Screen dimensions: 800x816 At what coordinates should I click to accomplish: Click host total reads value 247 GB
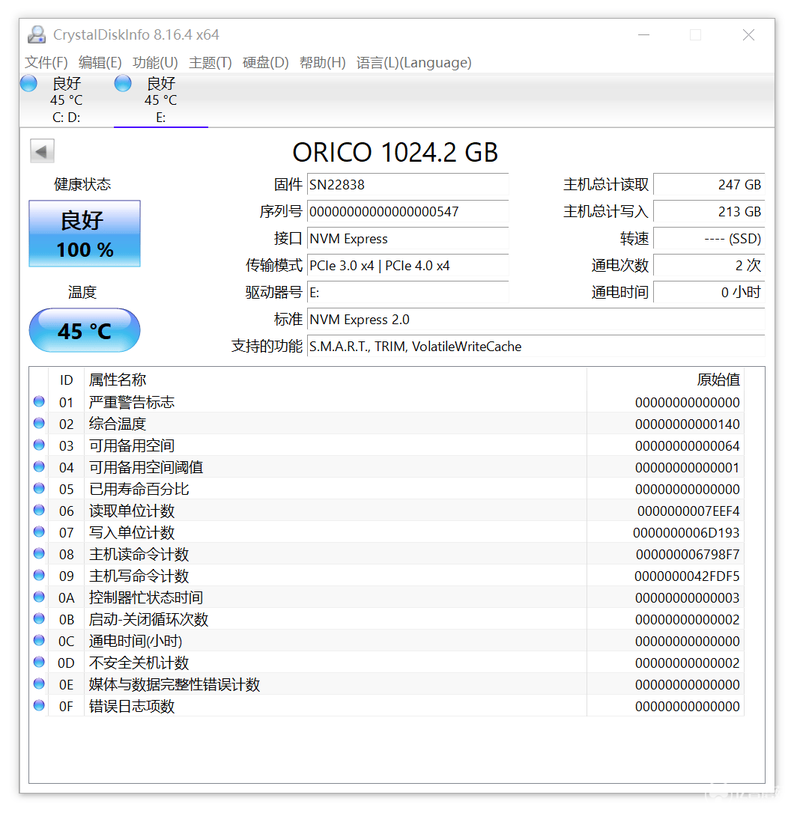tap(709, 185)
